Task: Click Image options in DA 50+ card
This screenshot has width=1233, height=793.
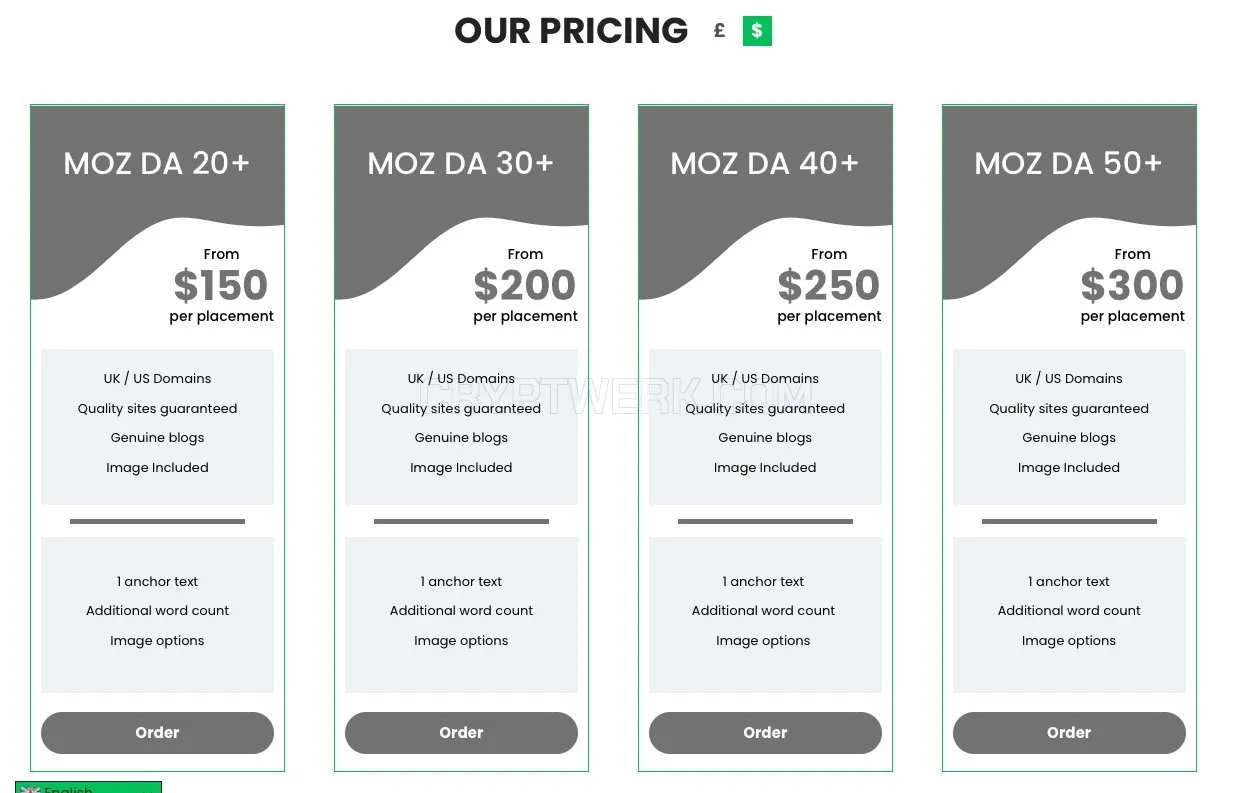Action: pyautogui.click(x=1069, y=641)
